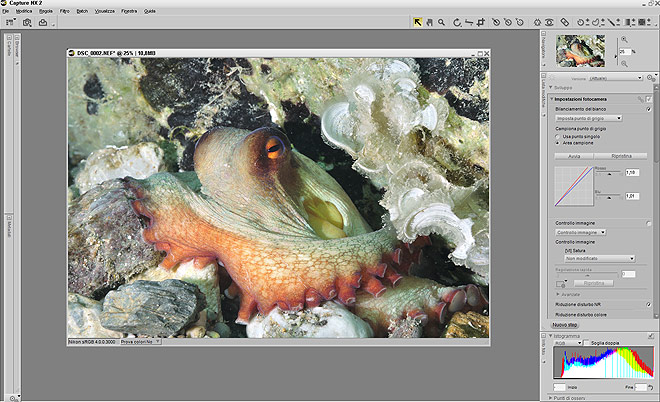This screenshot has height=402, width=660.
Task: Expand the Avanzate section
Action: 558,295
